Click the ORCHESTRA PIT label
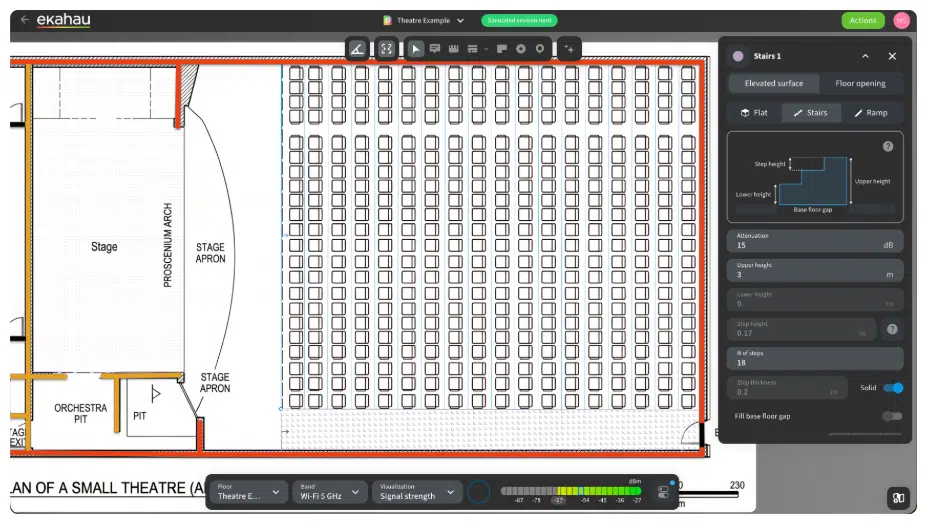This screenshot has width=925, height=521. tap(81, 413)
